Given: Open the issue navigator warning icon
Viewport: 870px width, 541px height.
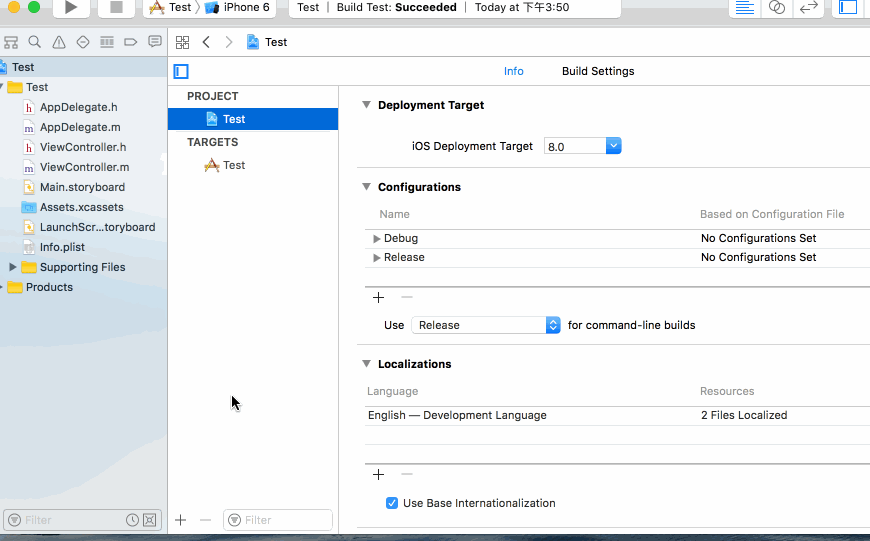Looking at the screenshot, I should click(x=59, y=42).
